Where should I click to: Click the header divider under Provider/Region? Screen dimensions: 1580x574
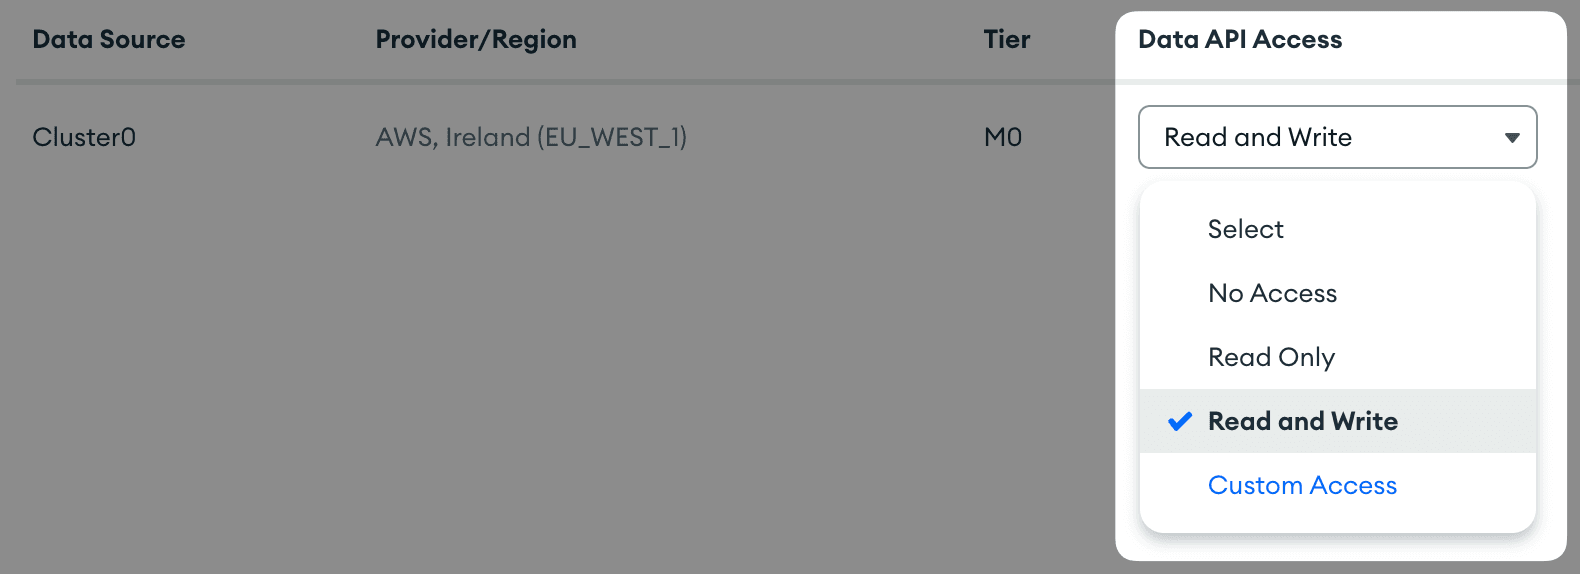point(476,81)
